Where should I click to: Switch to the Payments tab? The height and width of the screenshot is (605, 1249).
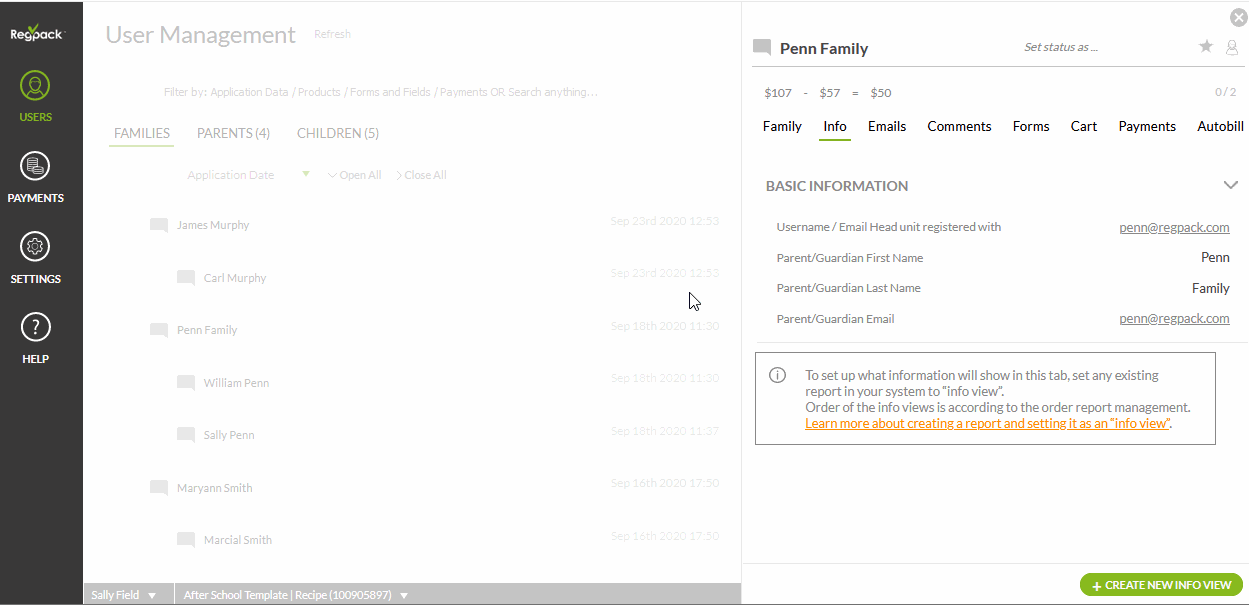click(1147, 127)
